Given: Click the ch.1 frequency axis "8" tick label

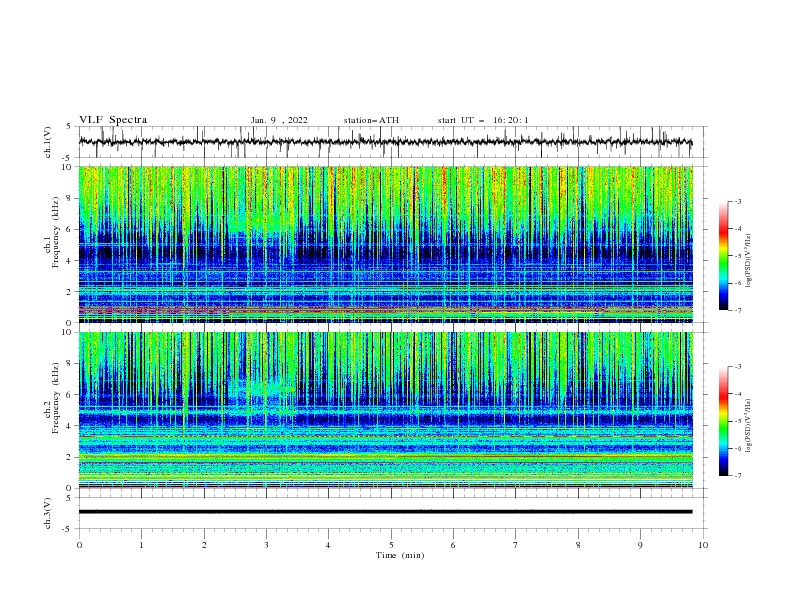Looking at the screenshot, I should coord(70,198).
